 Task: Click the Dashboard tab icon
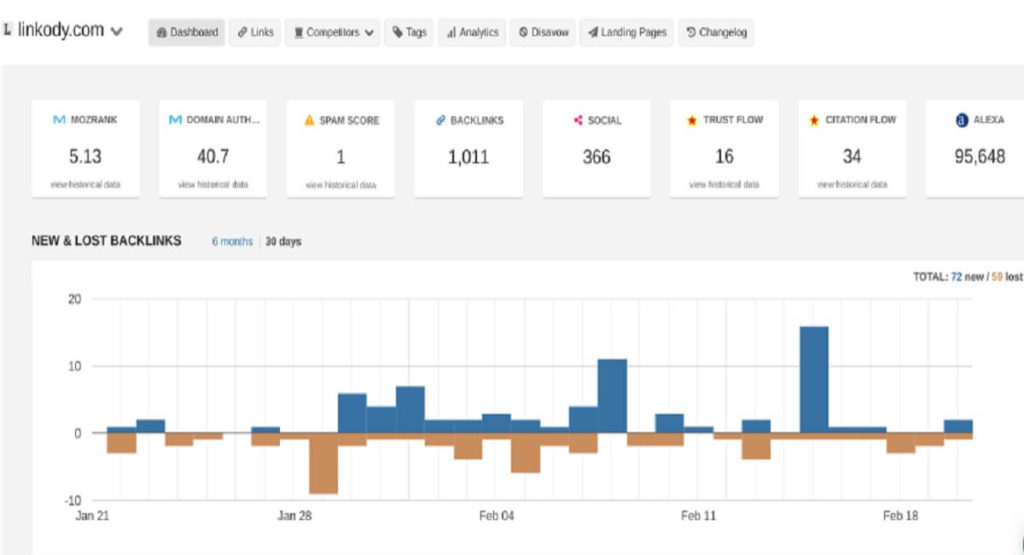(161, 33)
